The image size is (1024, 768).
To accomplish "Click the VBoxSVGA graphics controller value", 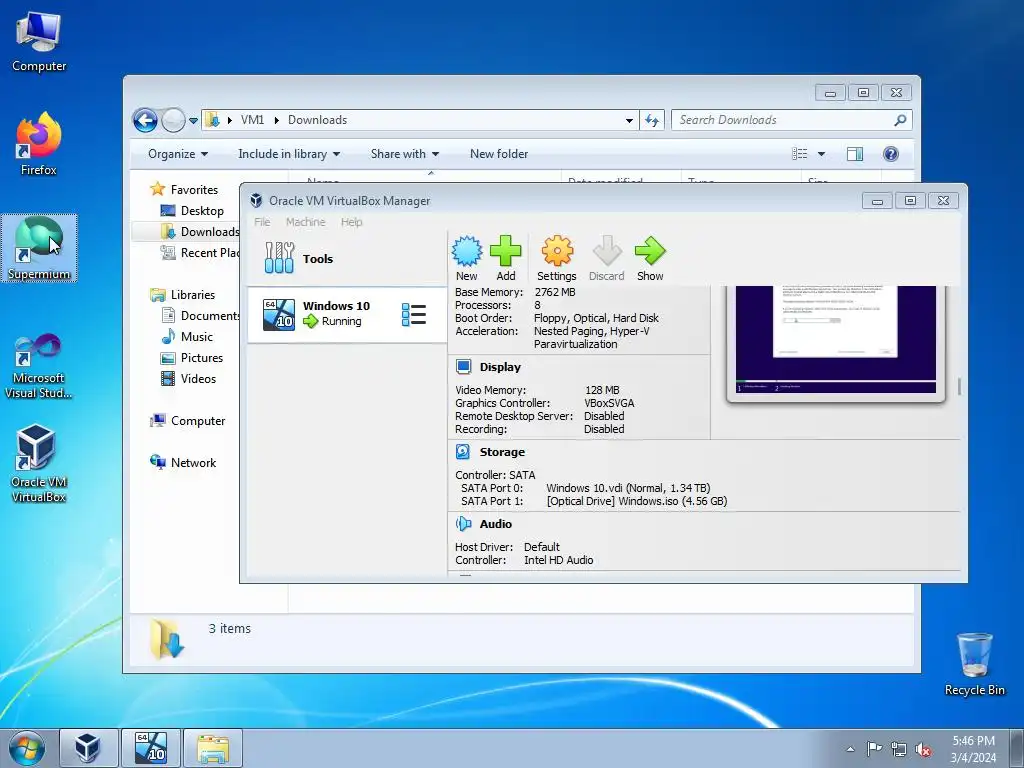I will (609, 403).
